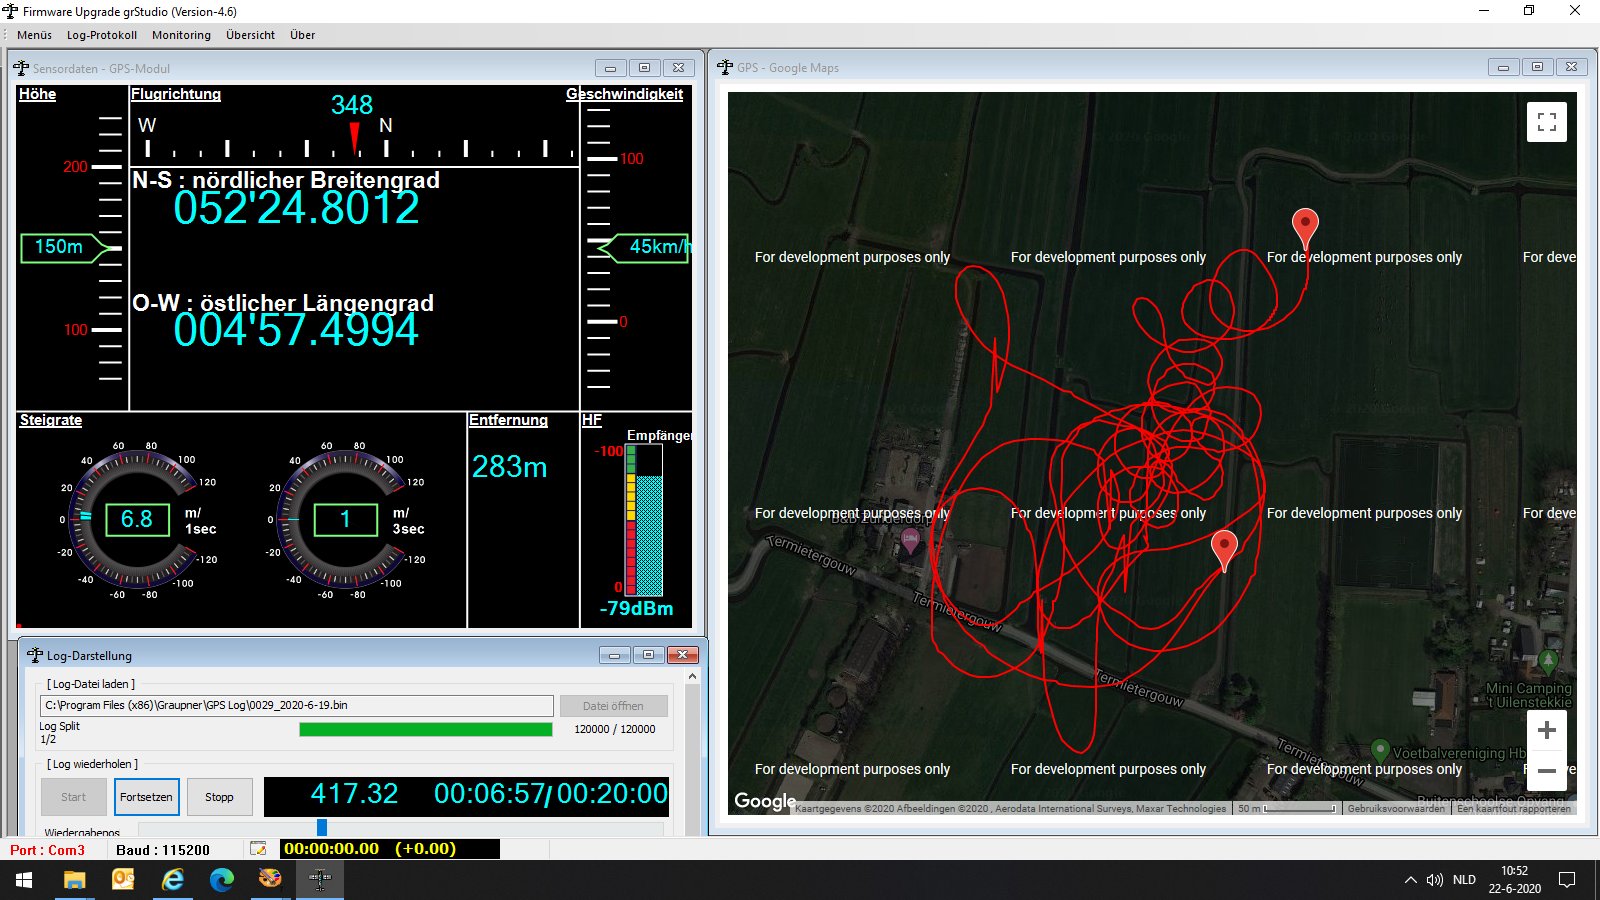The width and height of the screenshot is (1600, 900).
Task: Click the Mini Camping tree marker
Action: point(1548,660)
